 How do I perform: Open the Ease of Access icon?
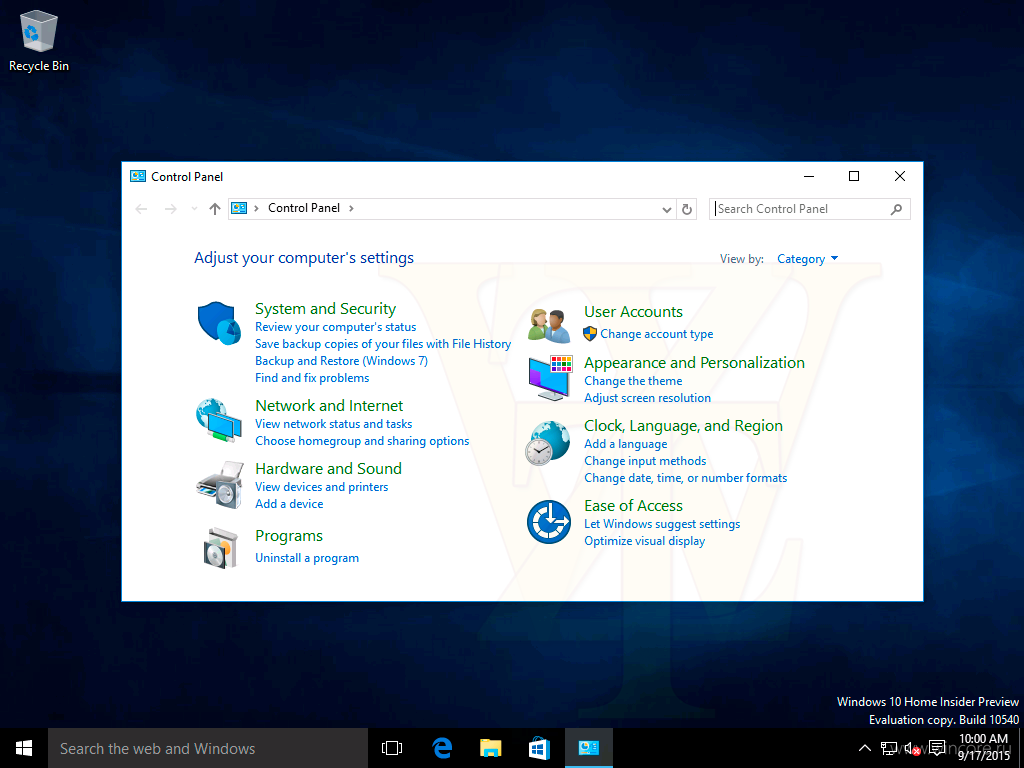(x=549, y=521)
